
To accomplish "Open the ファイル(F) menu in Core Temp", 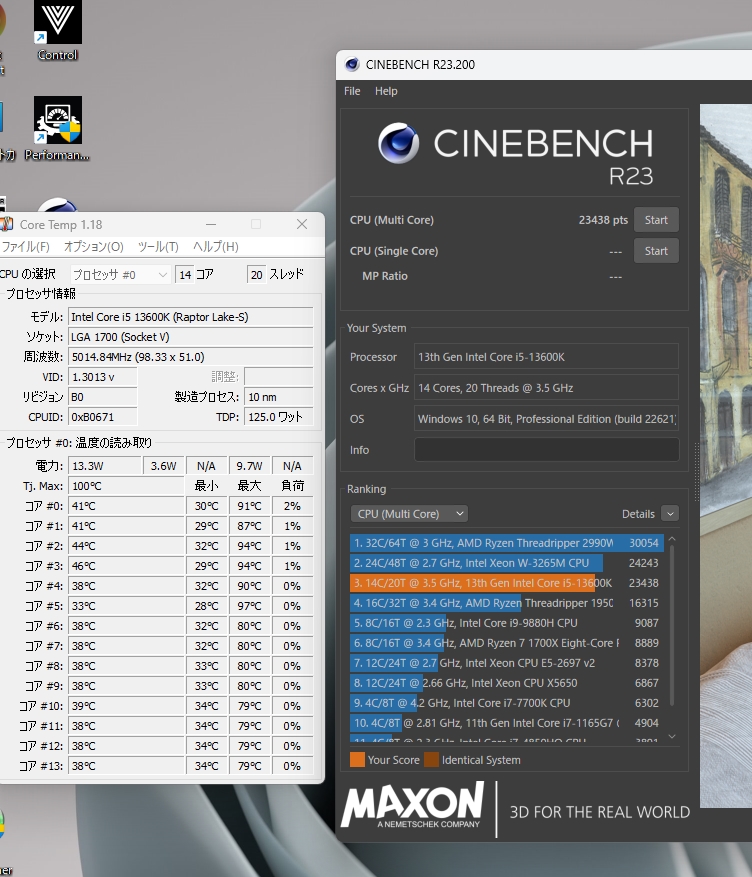I will (25, 247).
